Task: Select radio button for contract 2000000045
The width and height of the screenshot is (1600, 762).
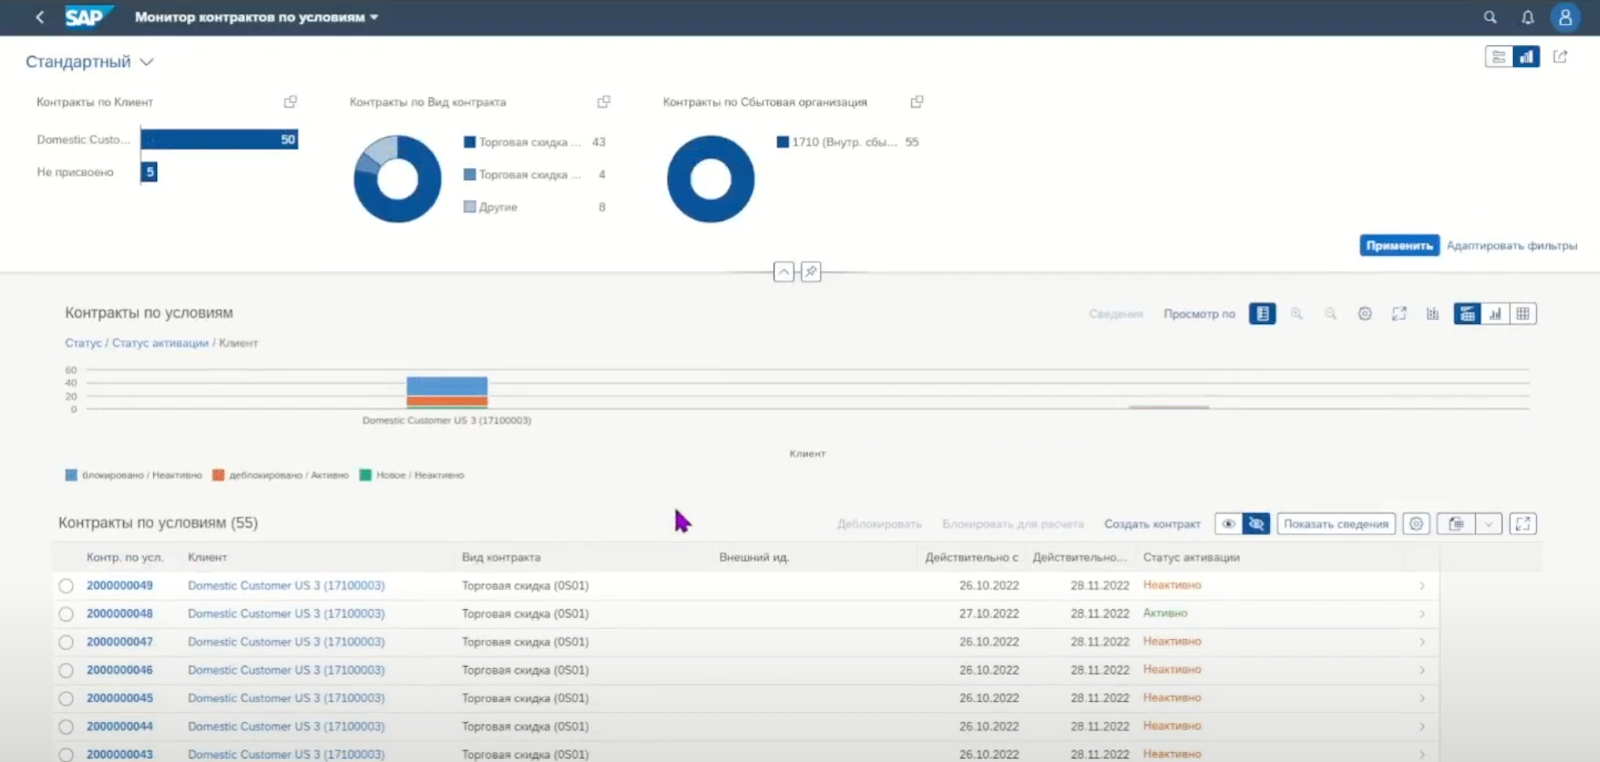Action: click(66, 698)
